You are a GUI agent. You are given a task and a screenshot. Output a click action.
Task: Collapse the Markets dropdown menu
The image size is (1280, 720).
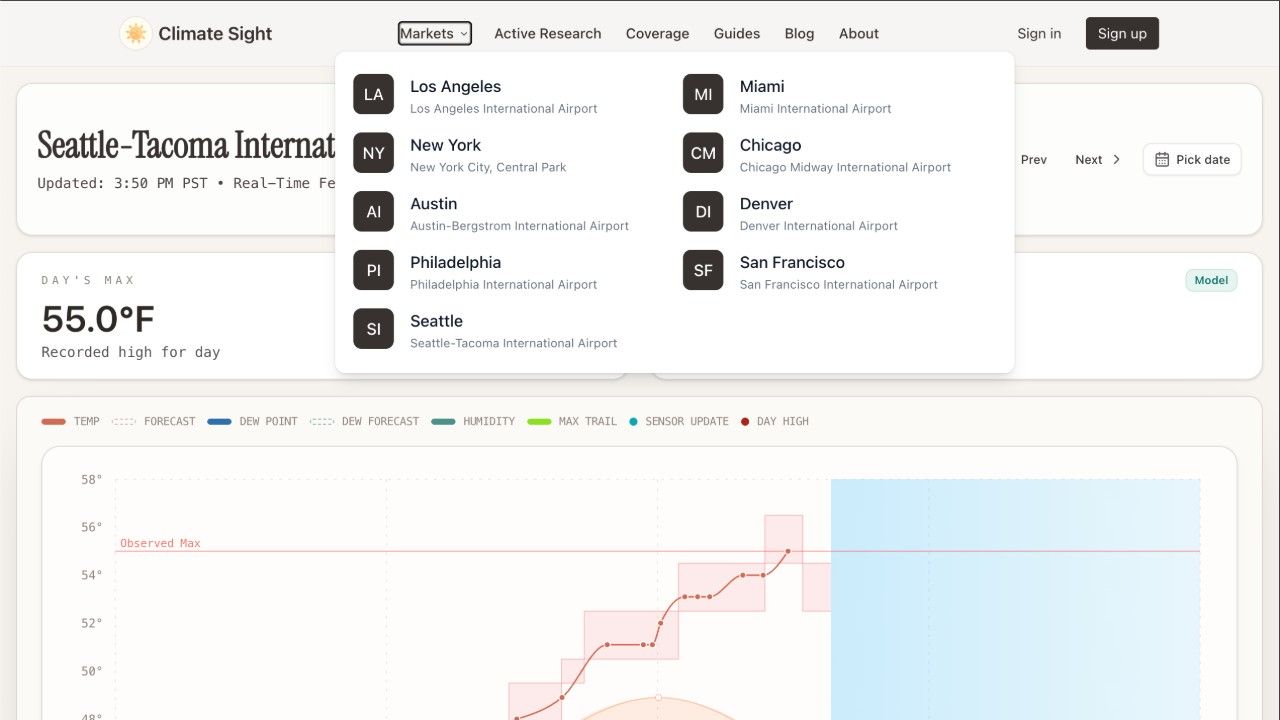434,33
